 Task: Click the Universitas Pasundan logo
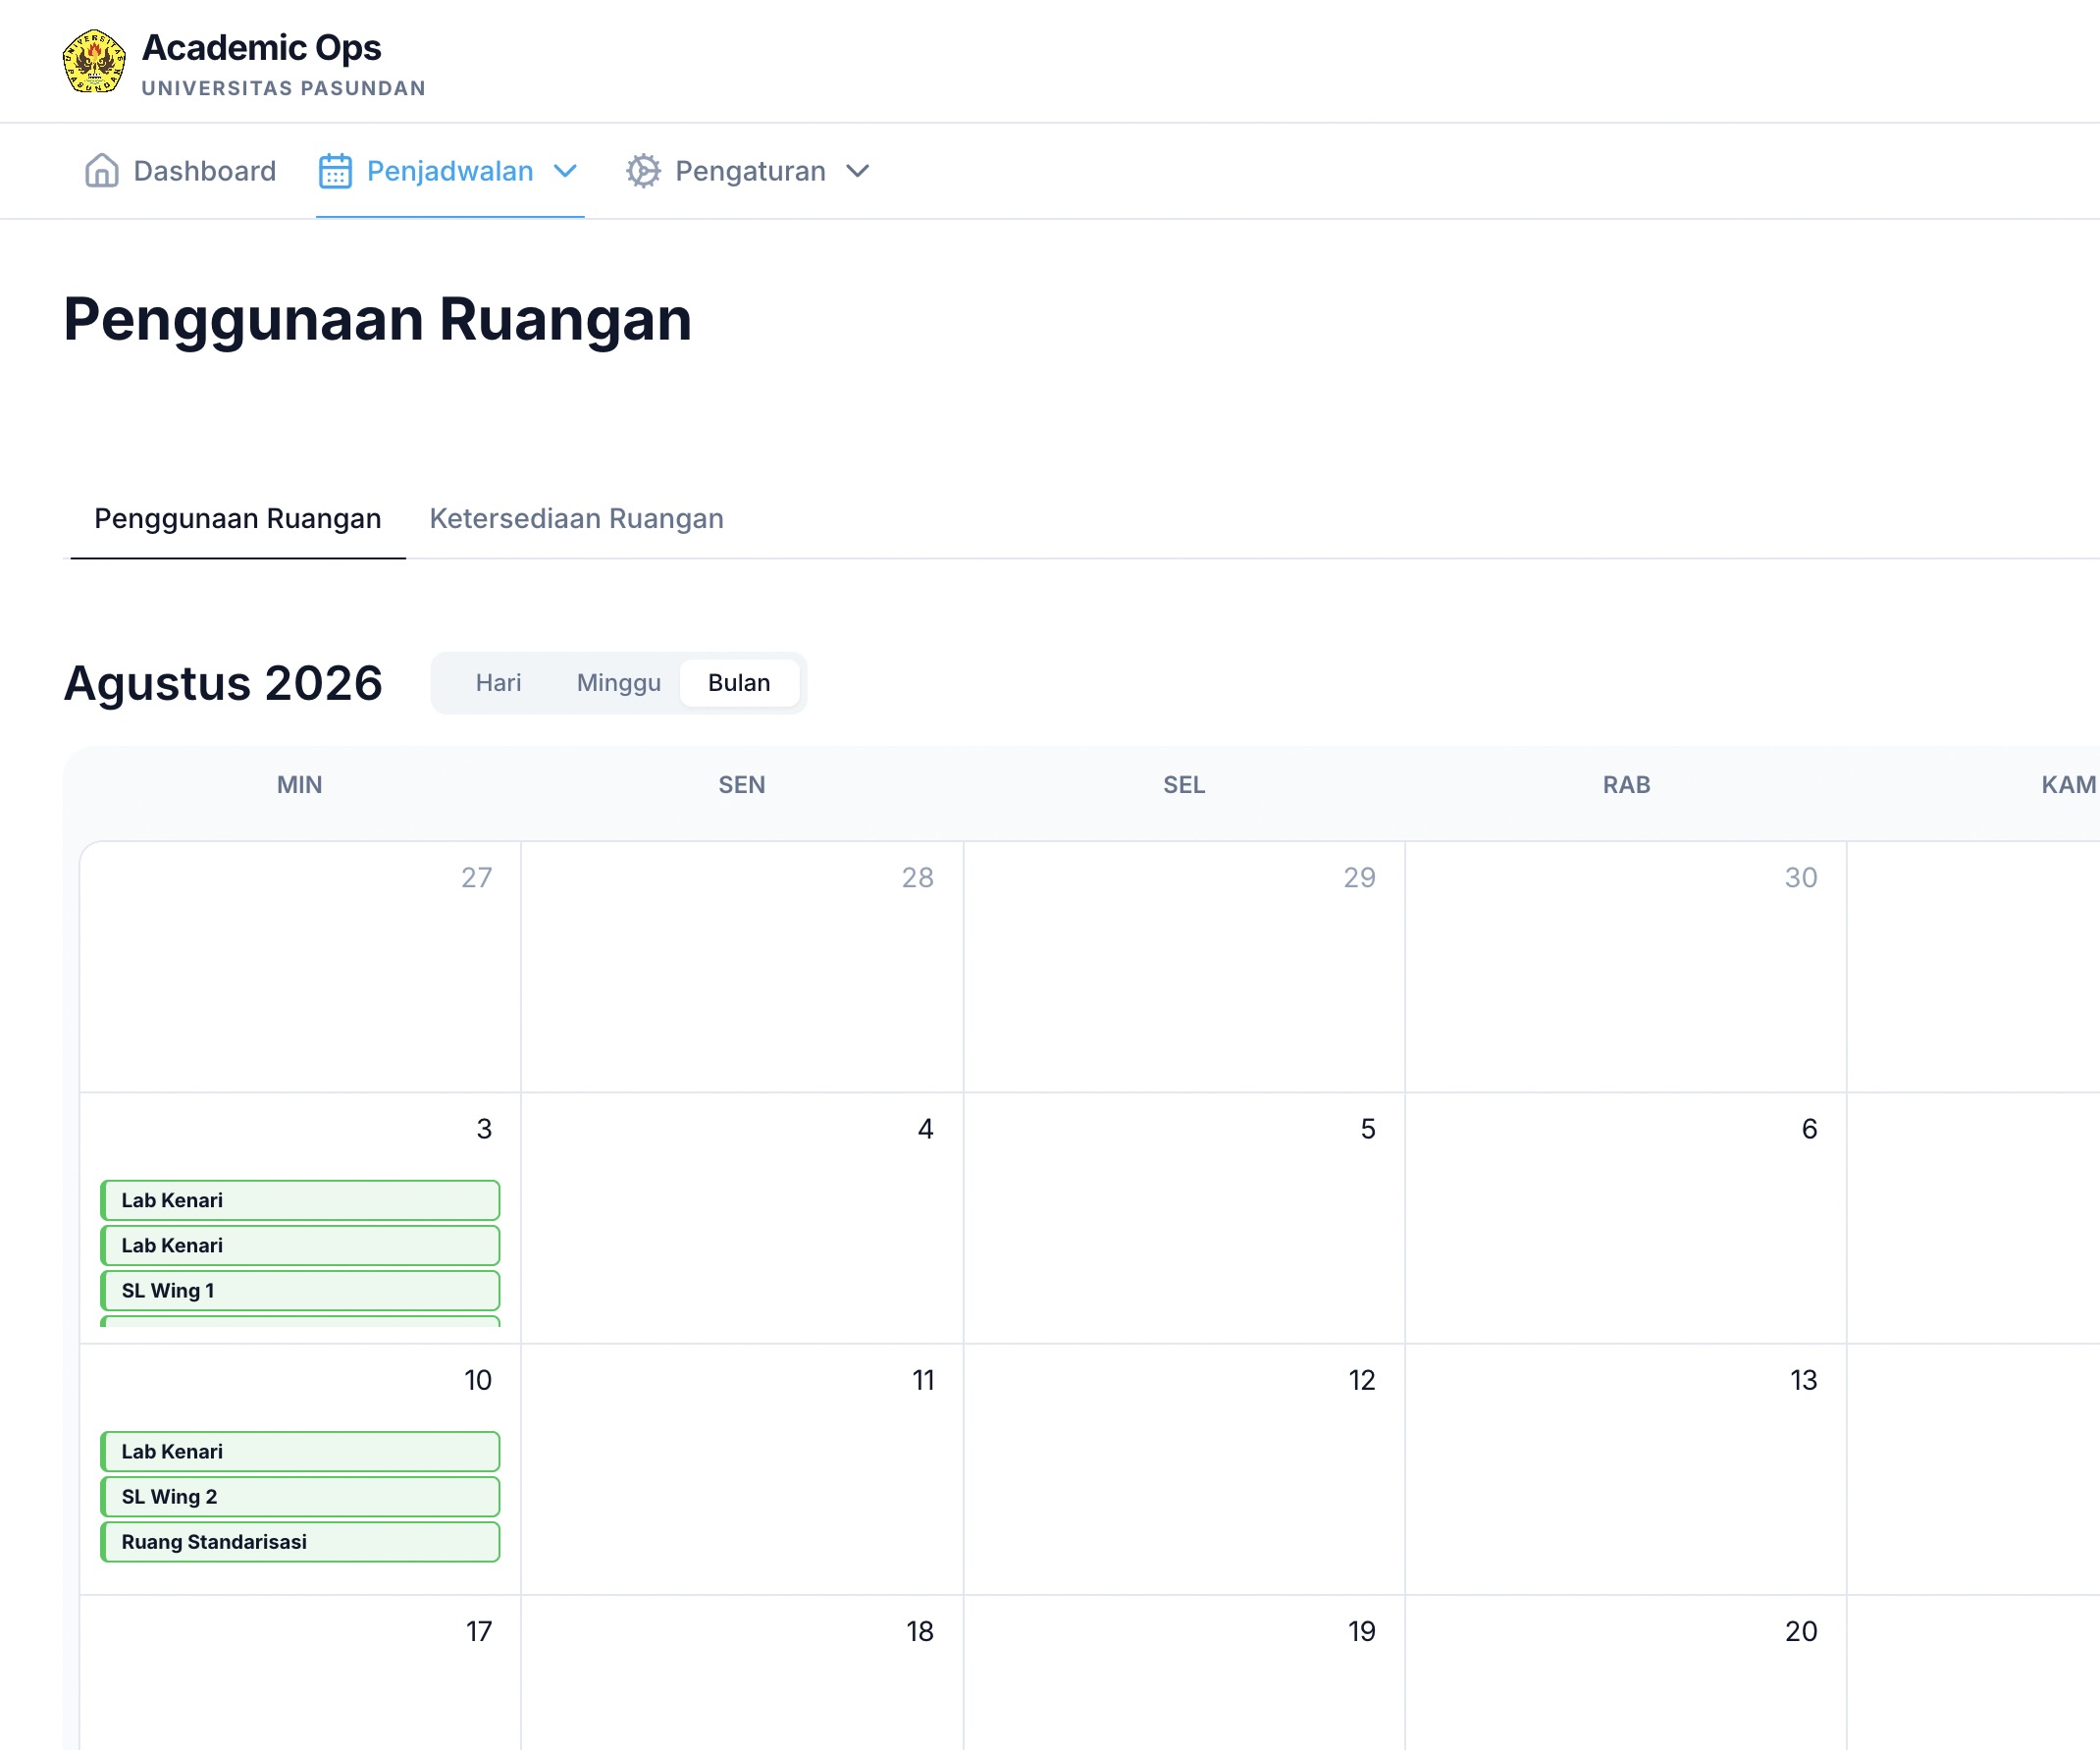point(94,61)
